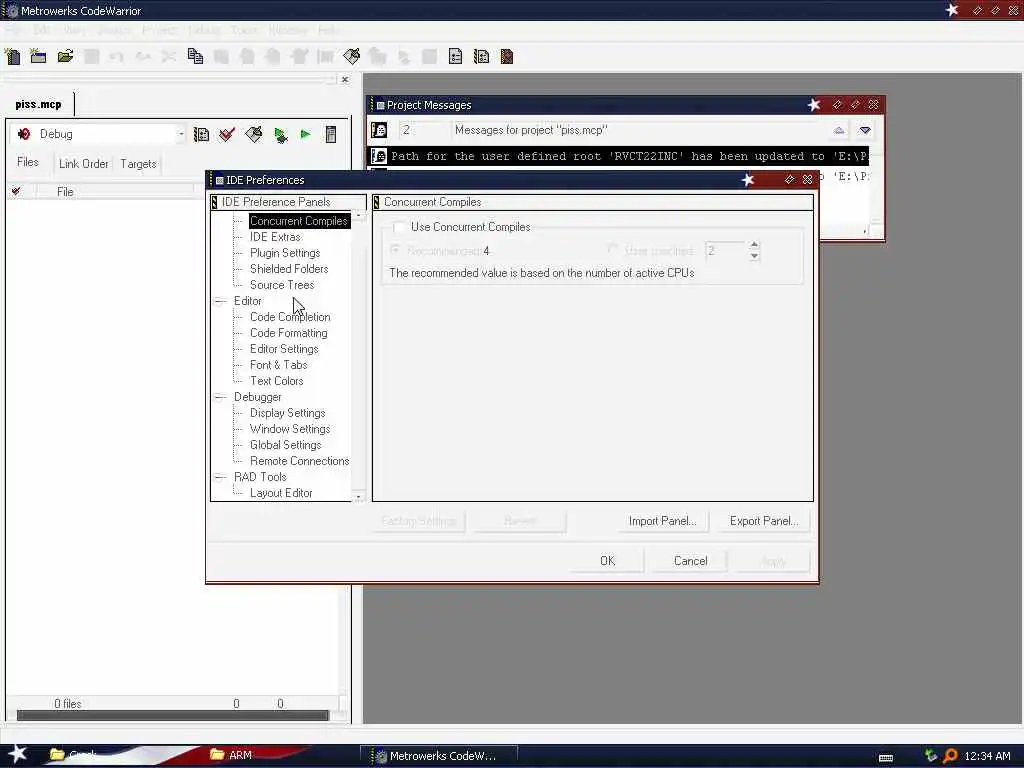Switch to the Link Order tab
Viewport: 1024px width, 768px height.
tap(84, 164)
